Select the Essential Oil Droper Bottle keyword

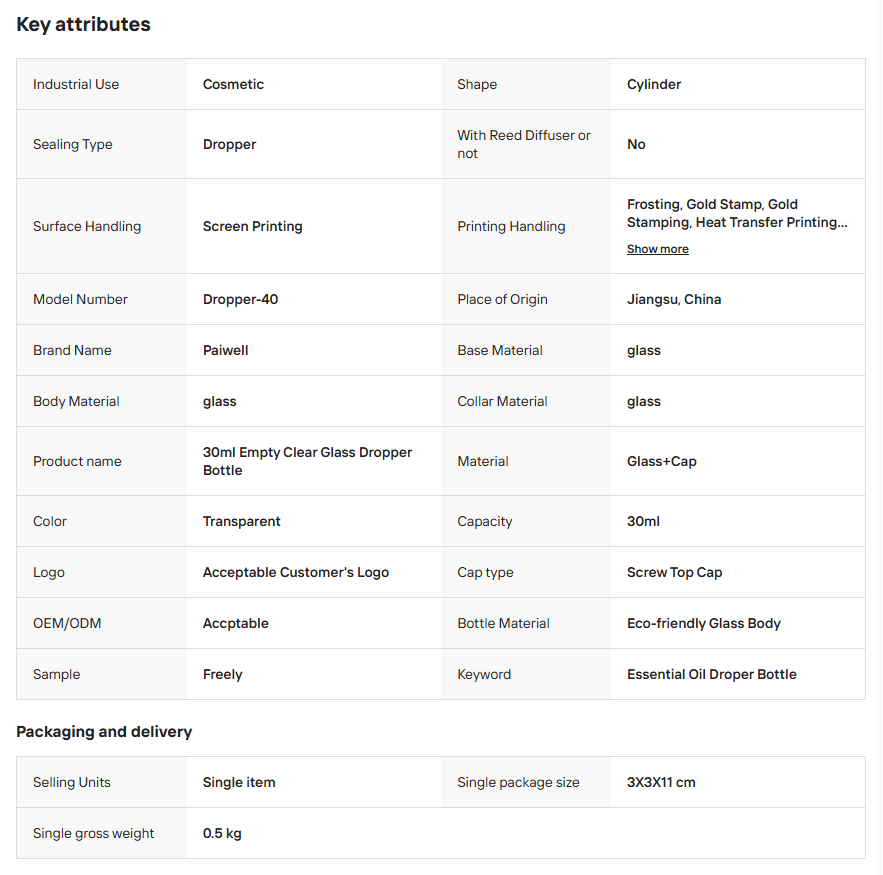[x=712, y=675]
